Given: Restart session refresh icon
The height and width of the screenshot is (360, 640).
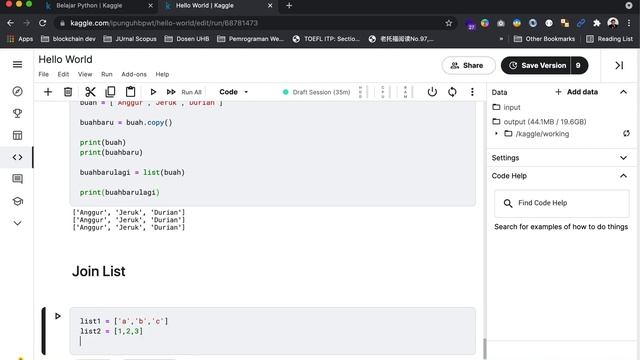Looking at the screenshot, I should point(452,92).
